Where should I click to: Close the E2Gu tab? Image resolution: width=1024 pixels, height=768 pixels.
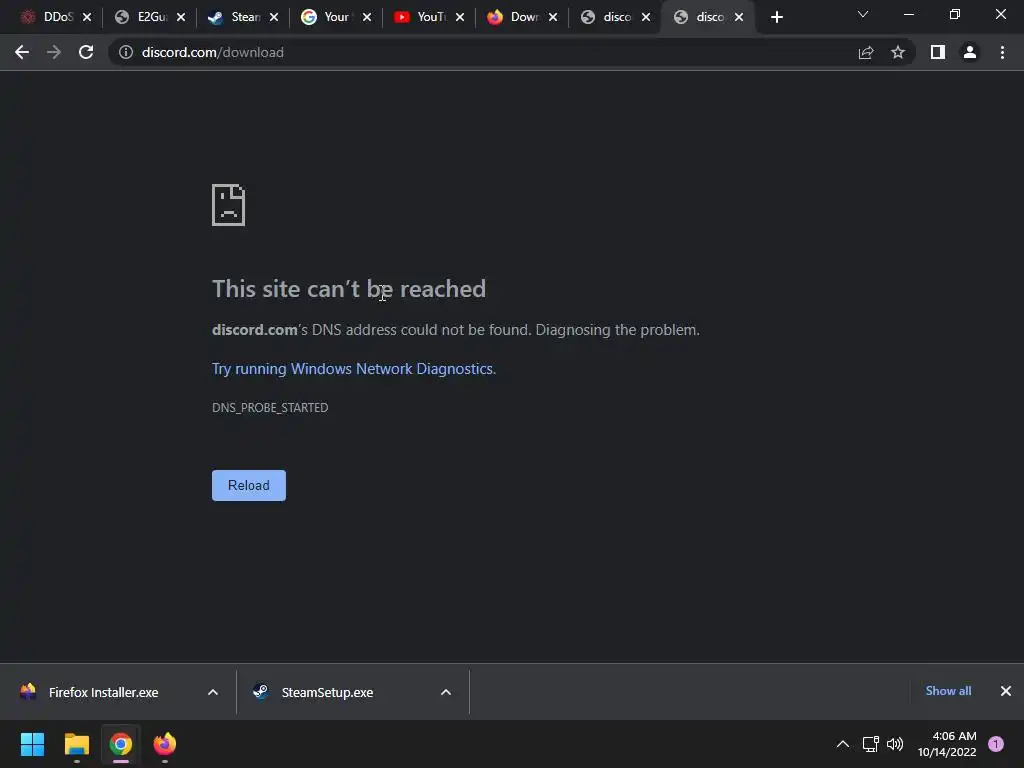tap(181, 18)
